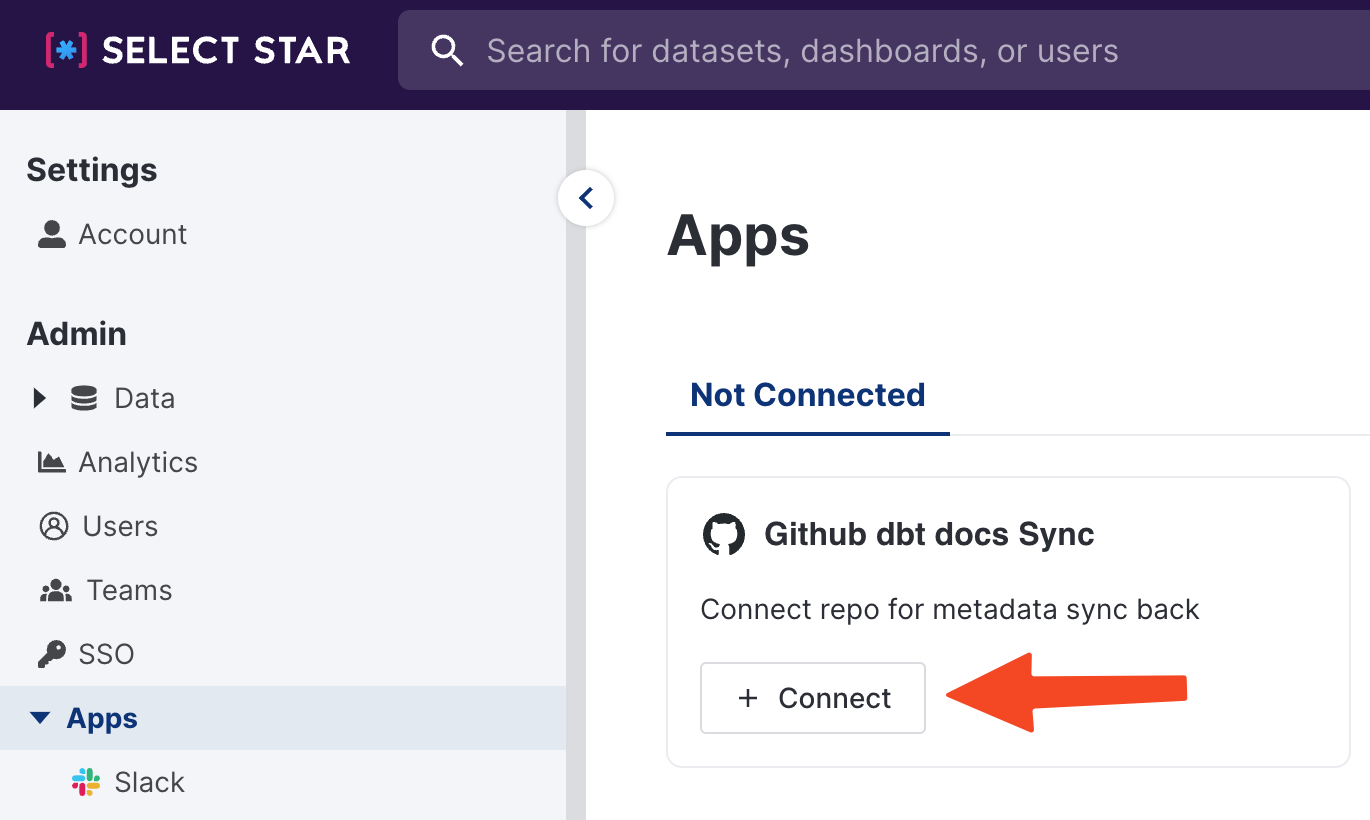
Task: Click the GitHub logo icon
Action: coord(724,535)
